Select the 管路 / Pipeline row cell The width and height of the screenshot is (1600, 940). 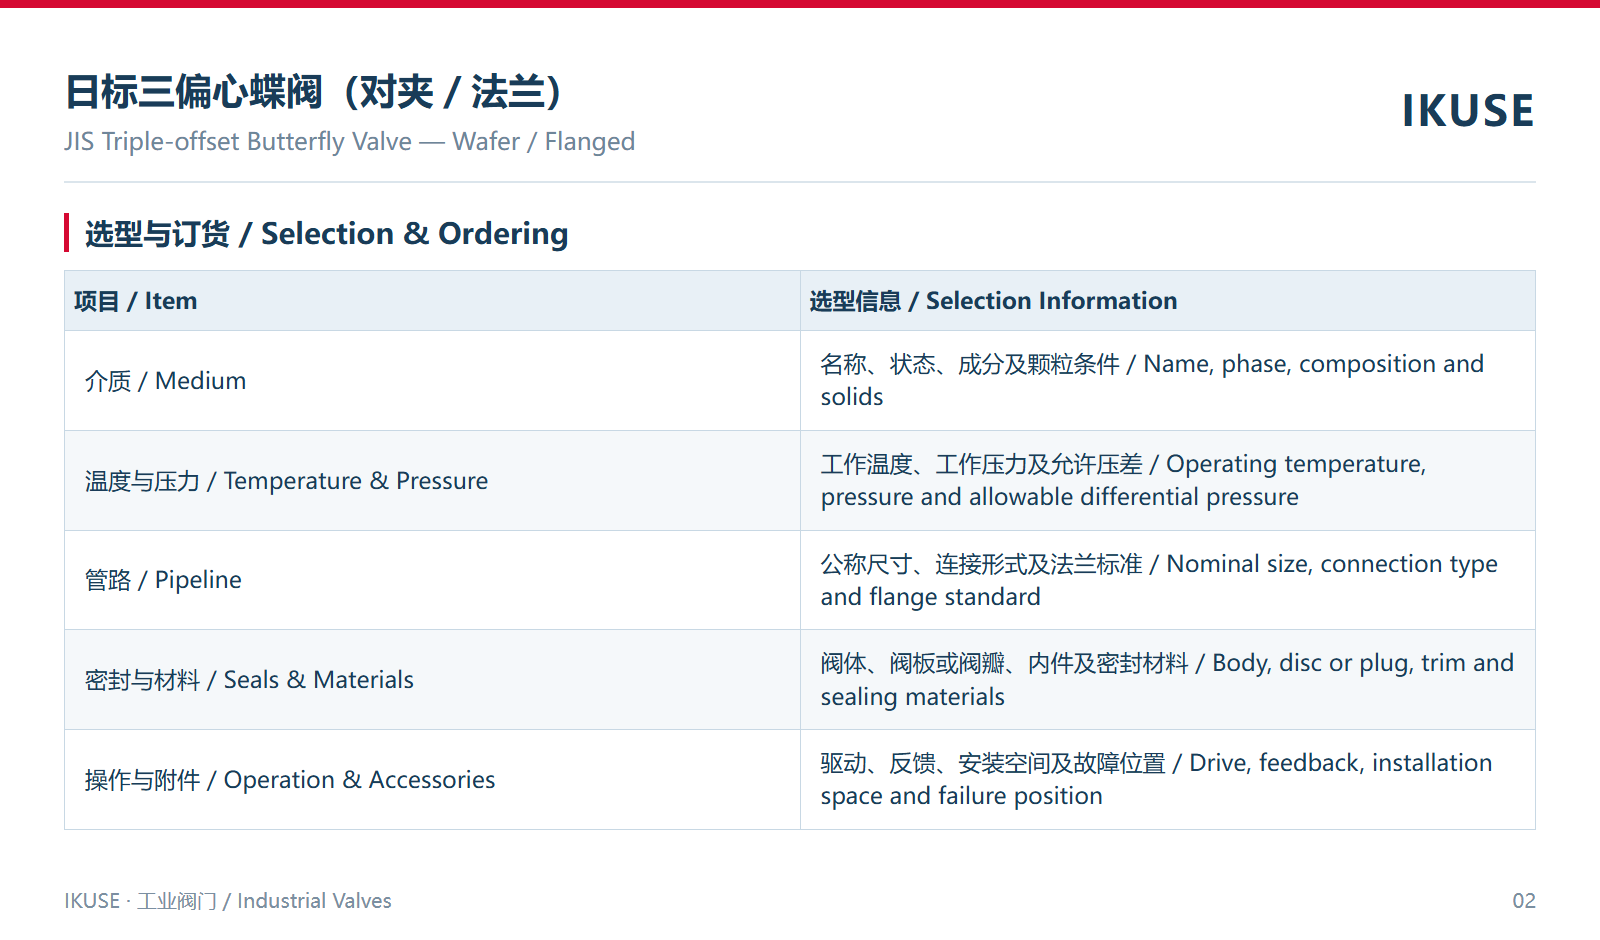tap(432, 580)
